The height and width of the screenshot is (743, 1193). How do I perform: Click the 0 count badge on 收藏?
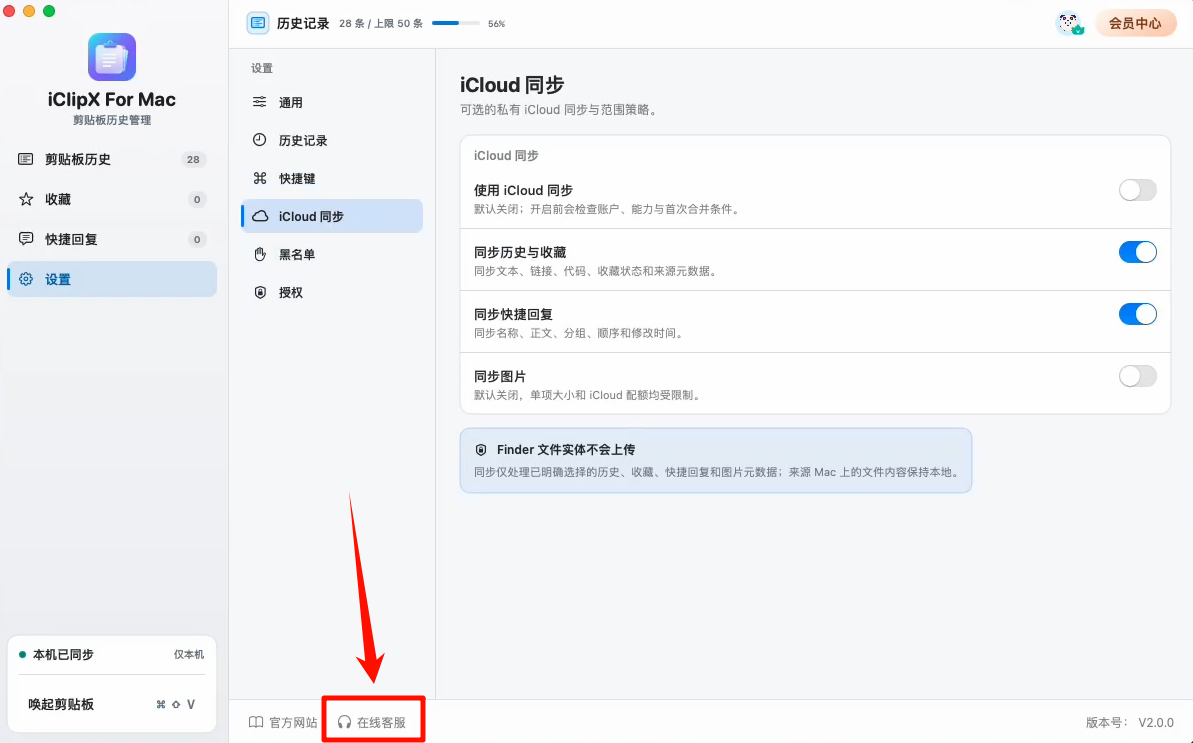pos(197,199)
